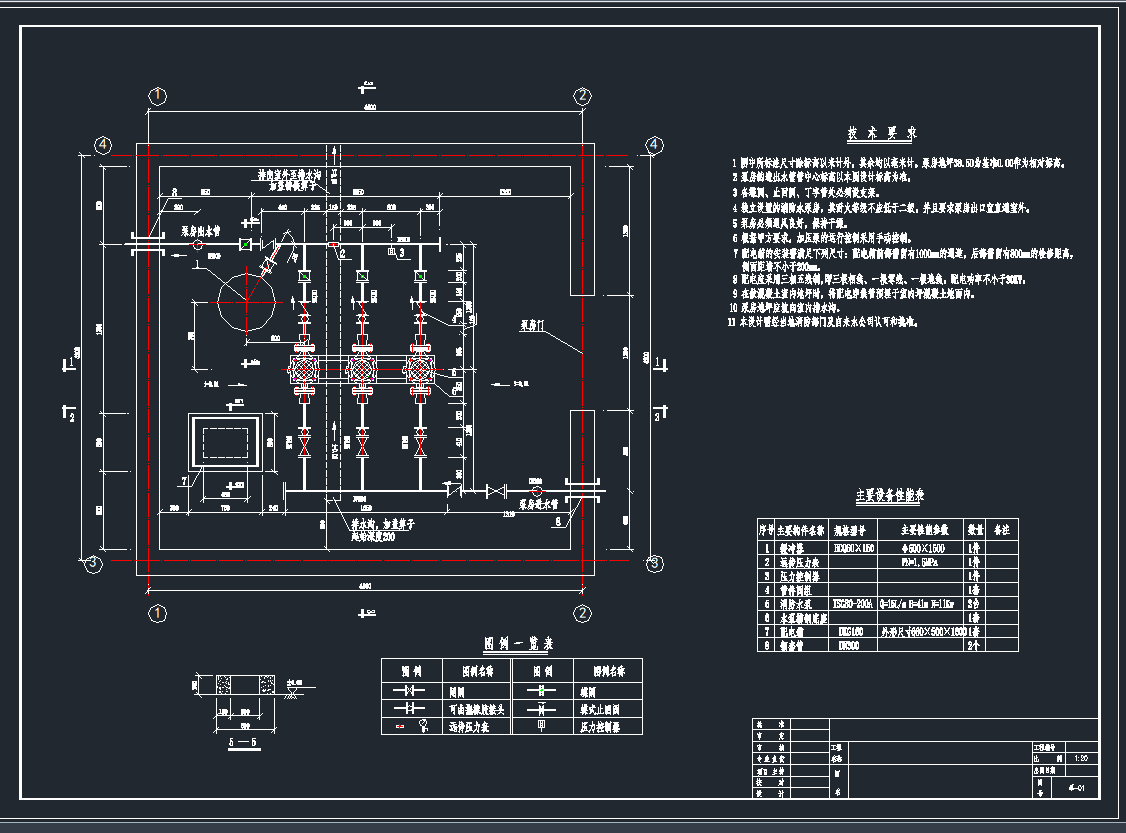Image resolution: width=1126 pixels, height=833 pixels.
Task: Click the 1:20 scale value in title block
Action: pos(1081,758)
